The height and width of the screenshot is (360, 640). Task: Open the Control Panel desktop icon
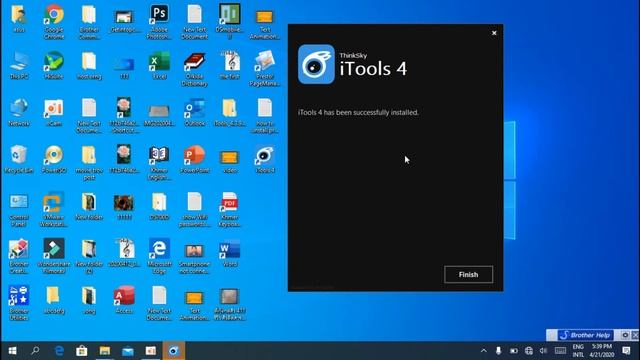19,210
